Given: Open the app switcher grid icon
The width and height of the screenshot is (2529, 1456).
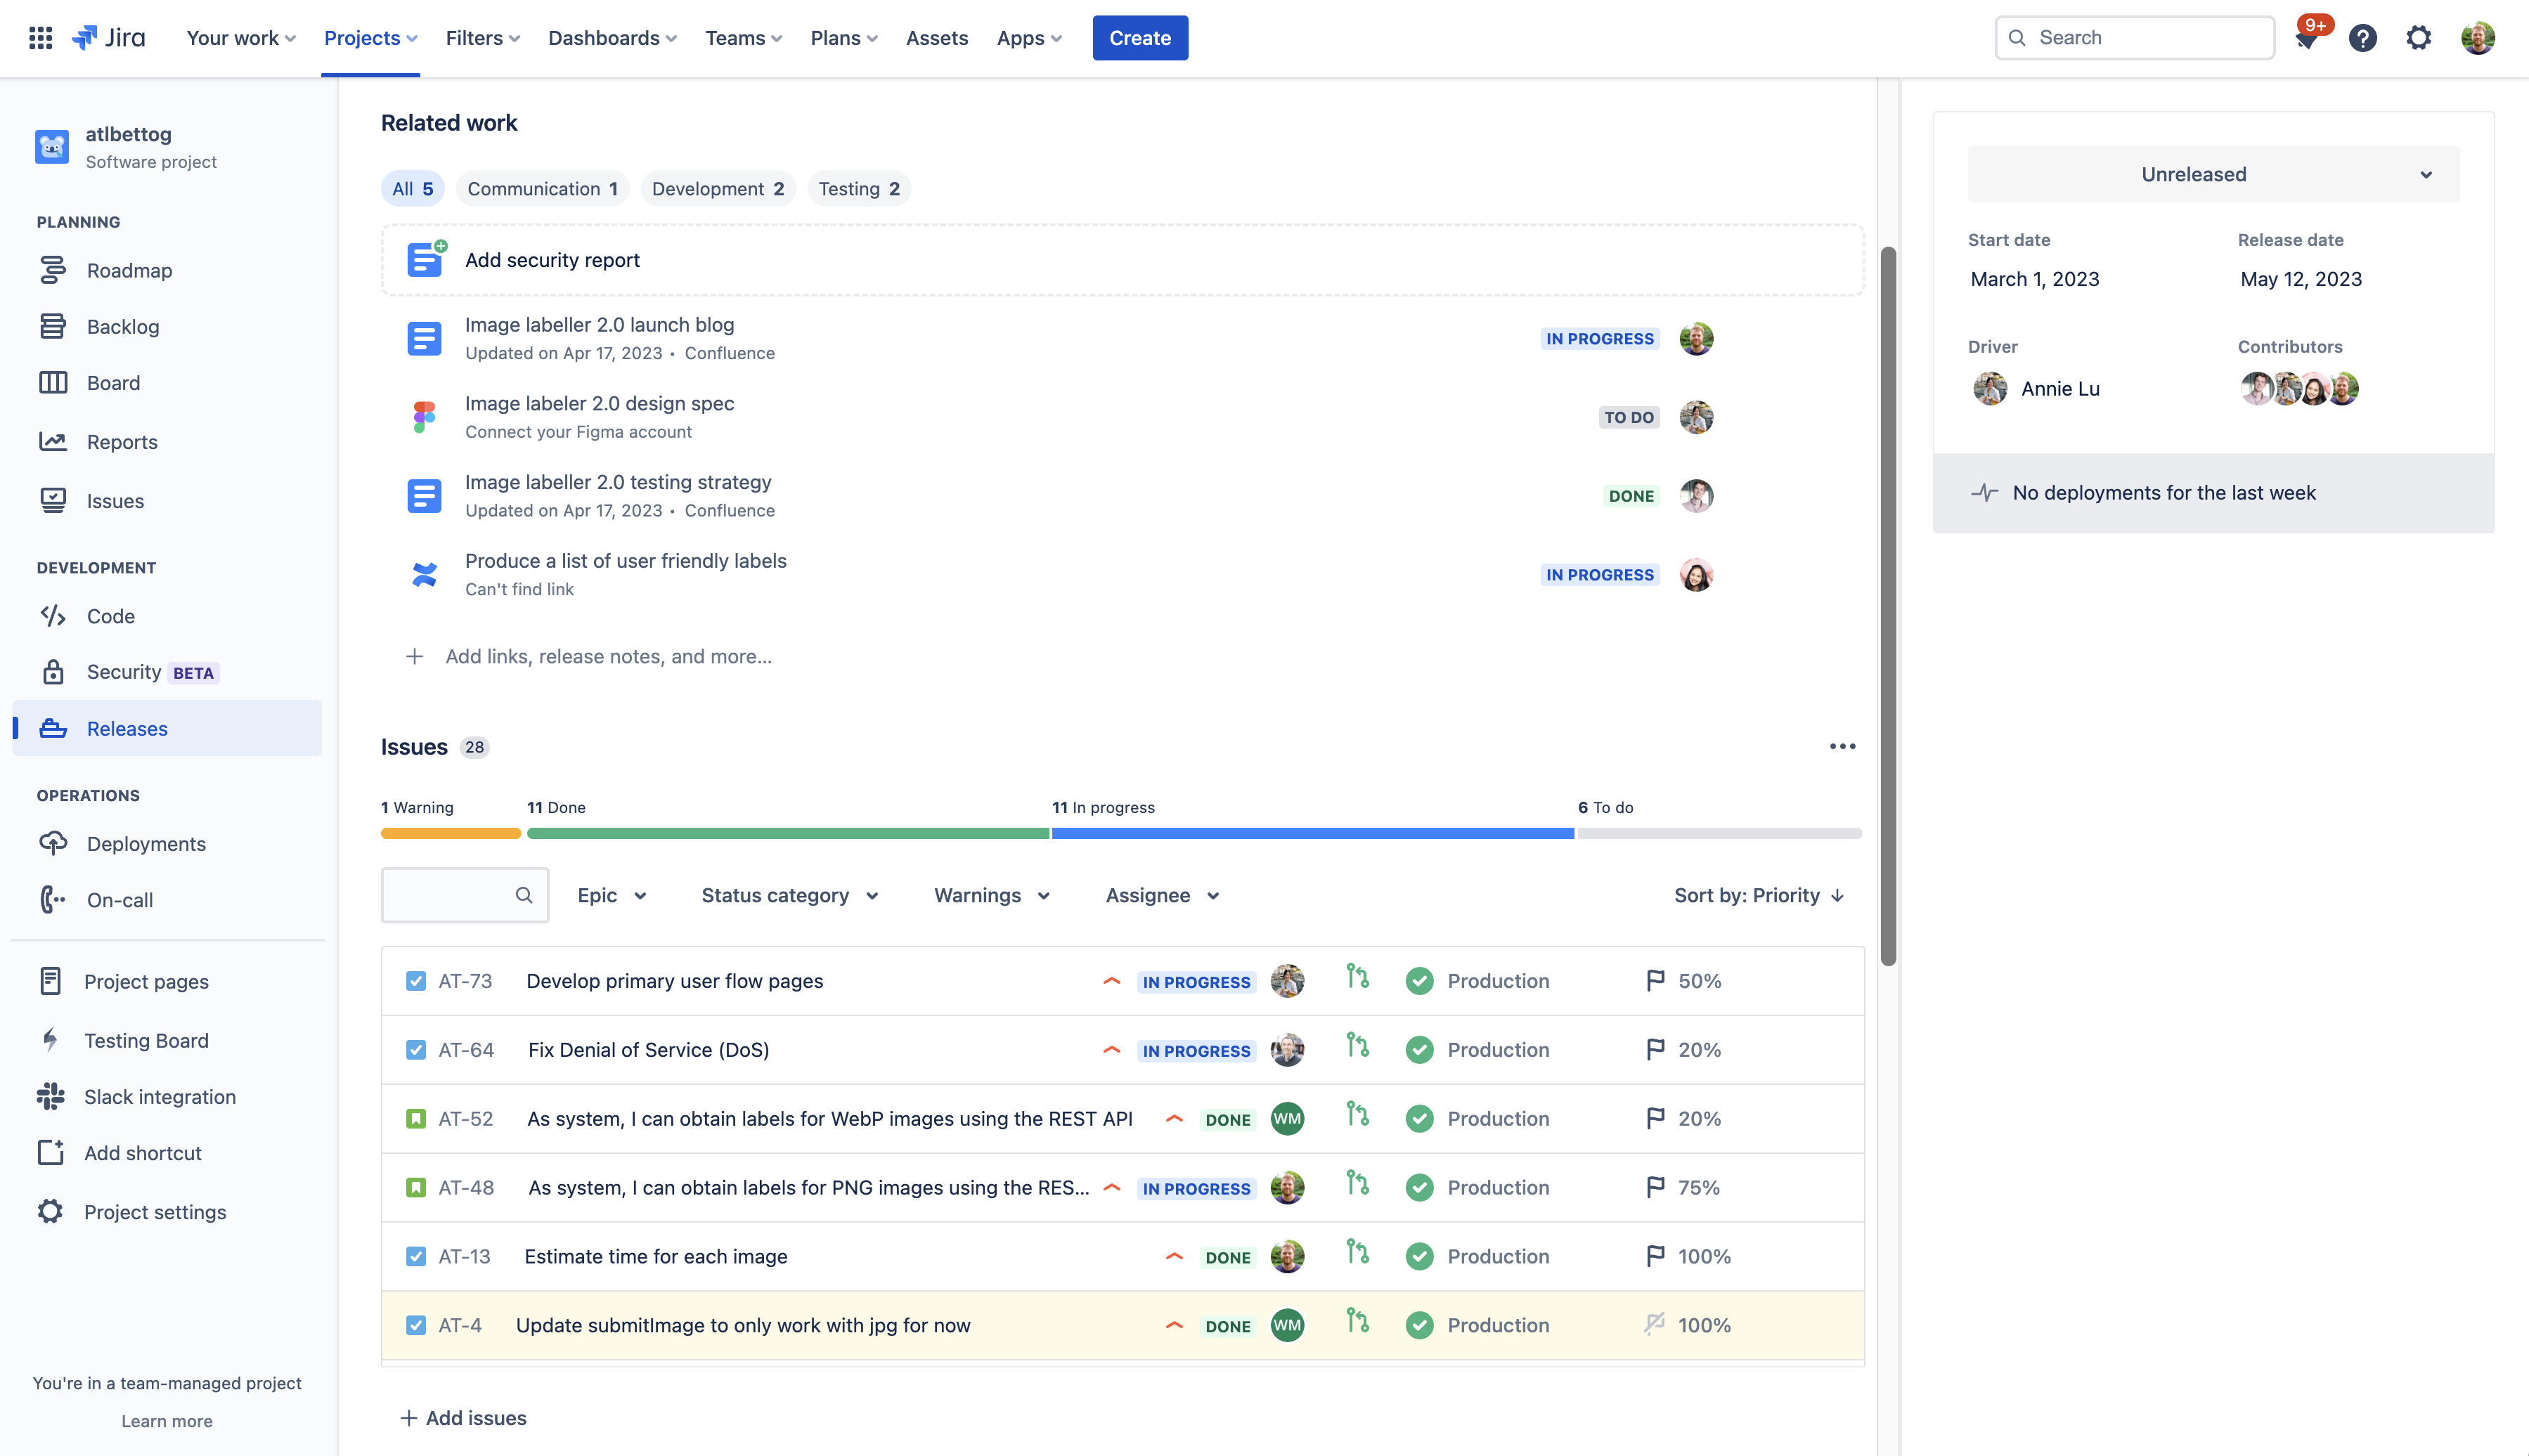Looking at the screenshot, I should coord(40,38).
